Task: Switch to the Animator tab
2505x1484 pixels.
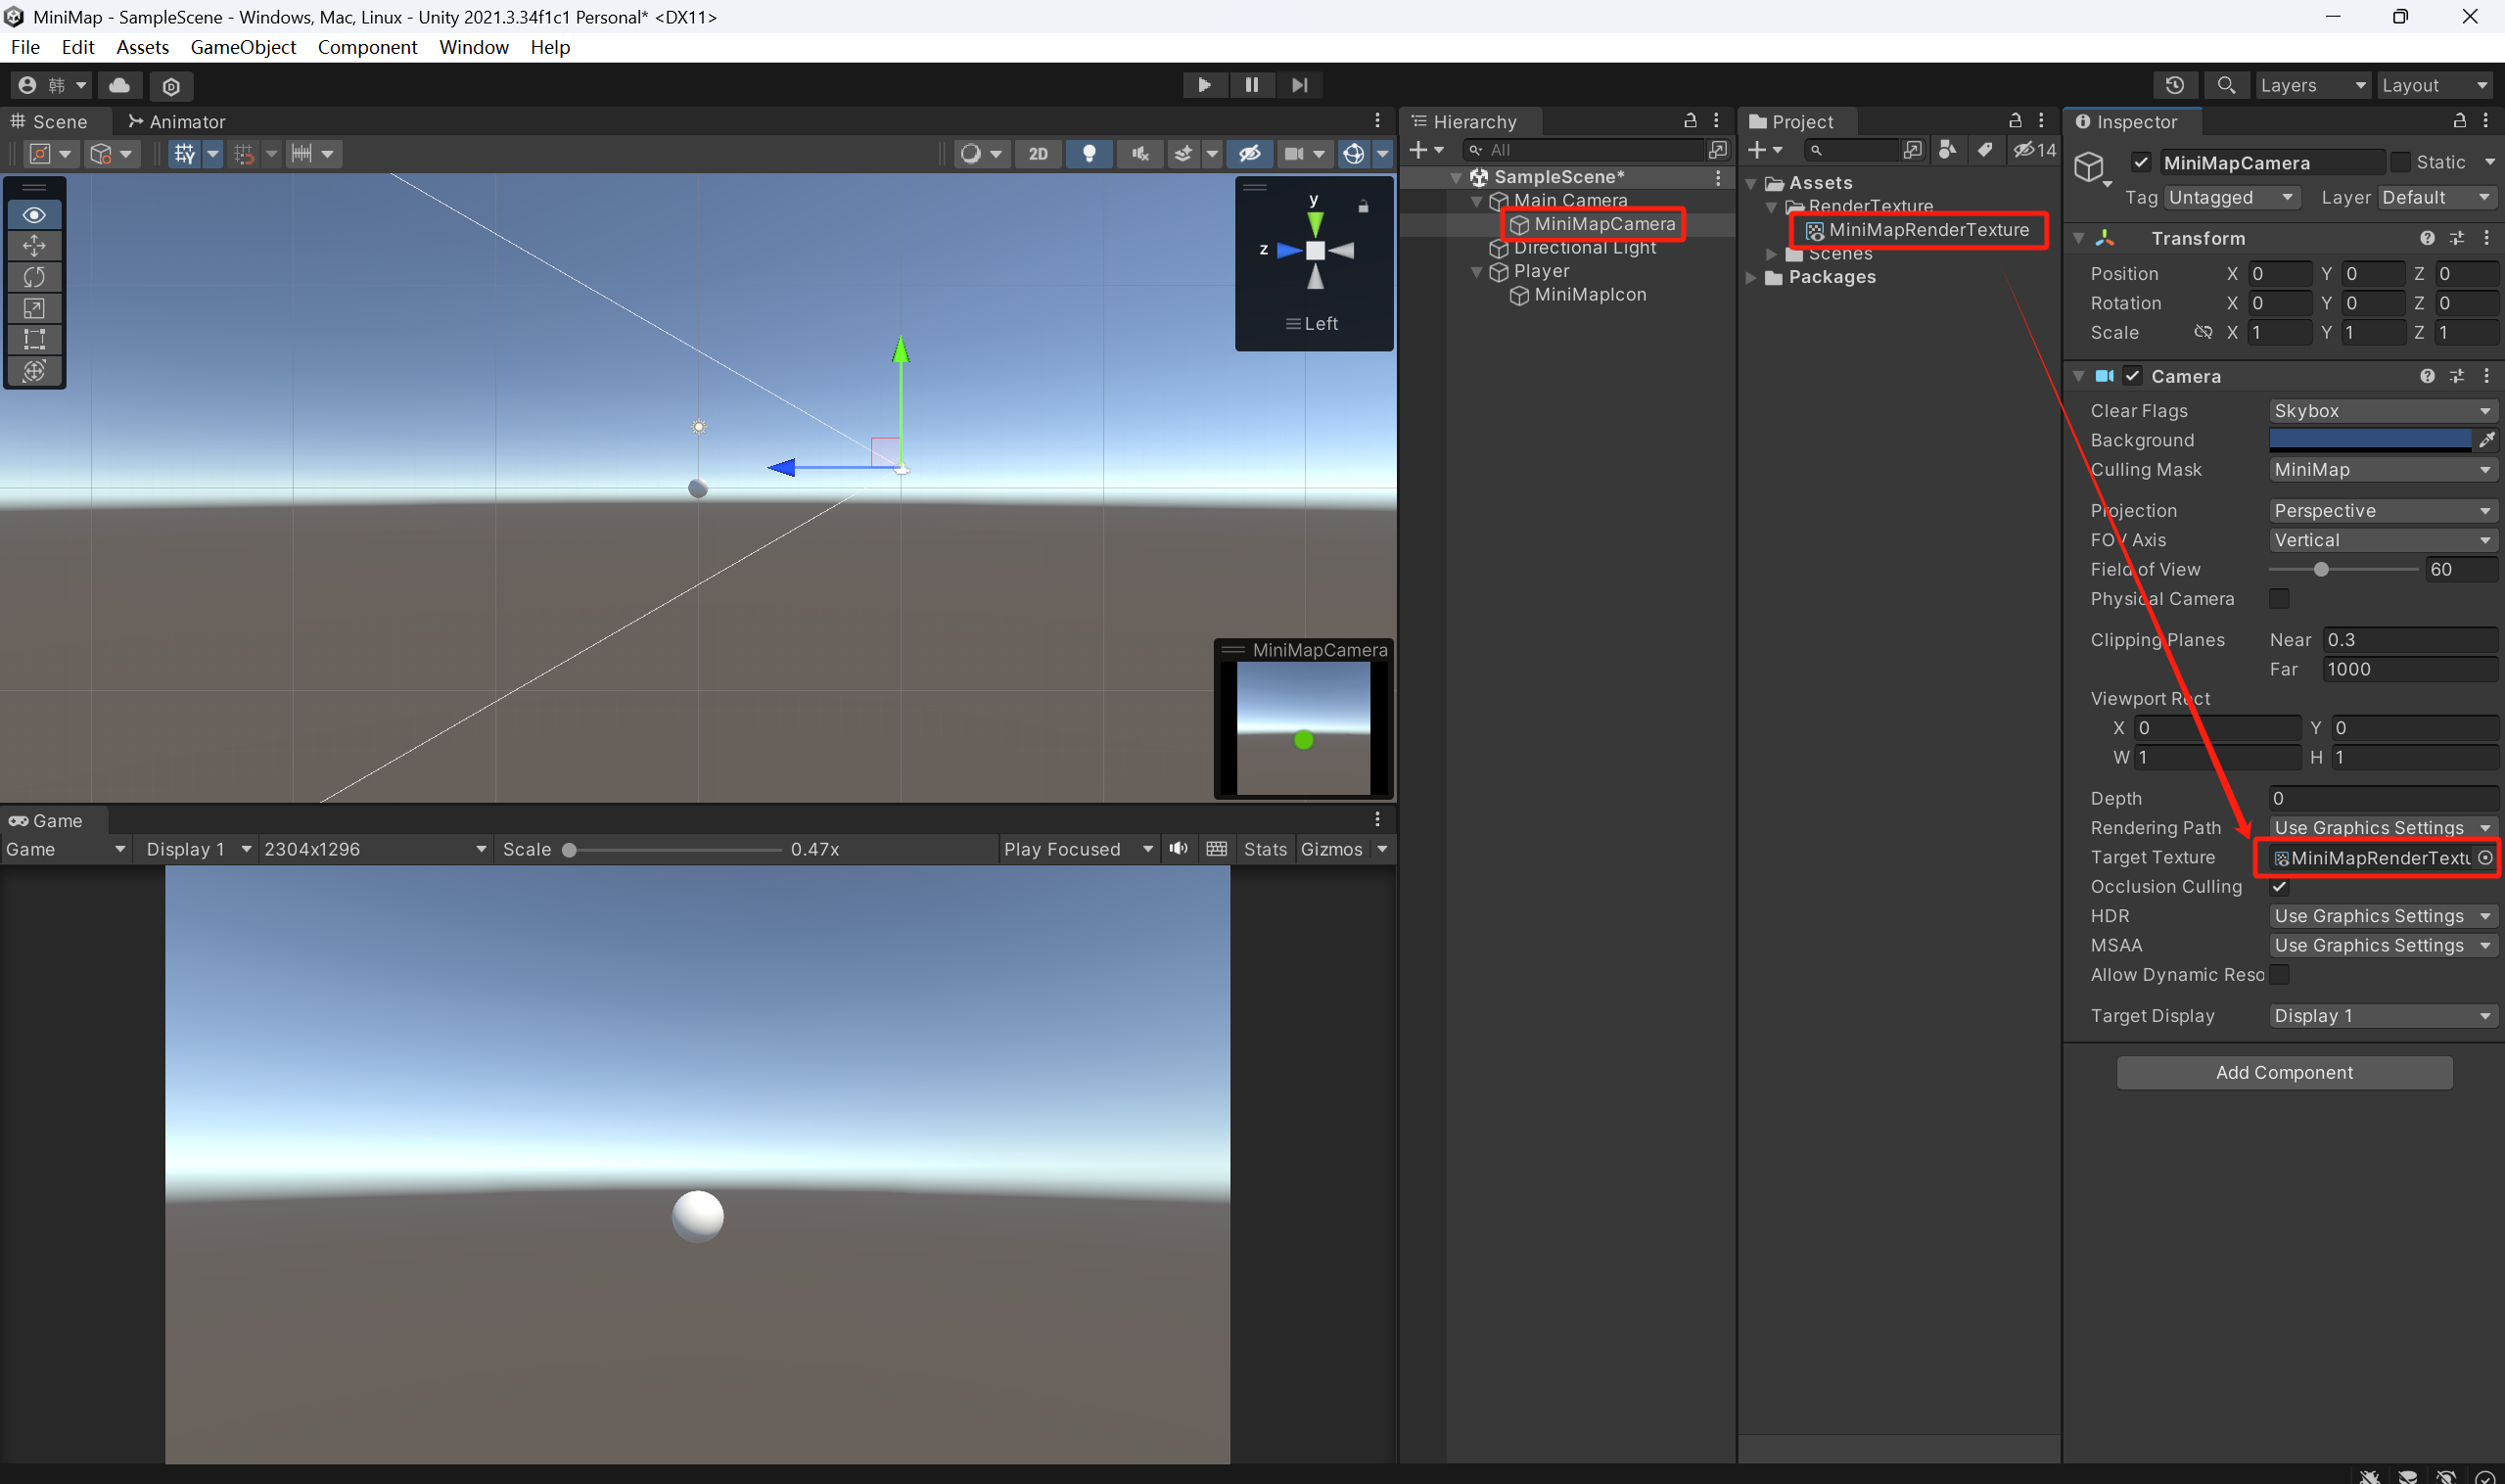Action: (x=177, y=122)
